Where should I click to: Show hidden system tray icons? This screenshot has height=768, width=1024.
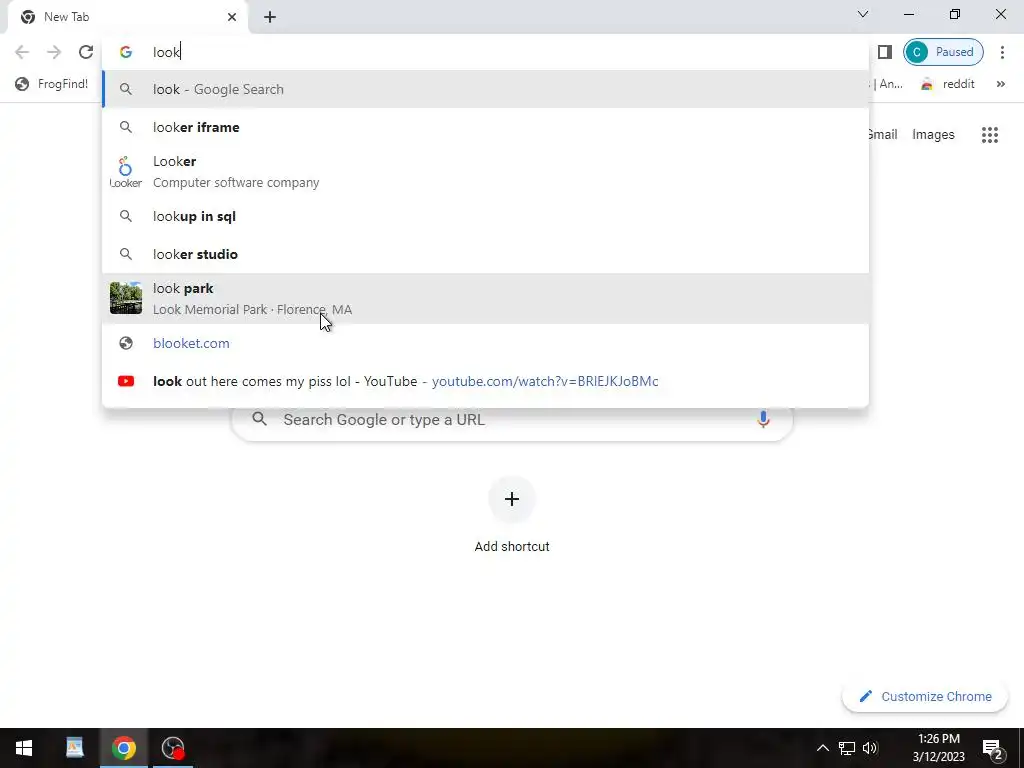coord(823,748)
